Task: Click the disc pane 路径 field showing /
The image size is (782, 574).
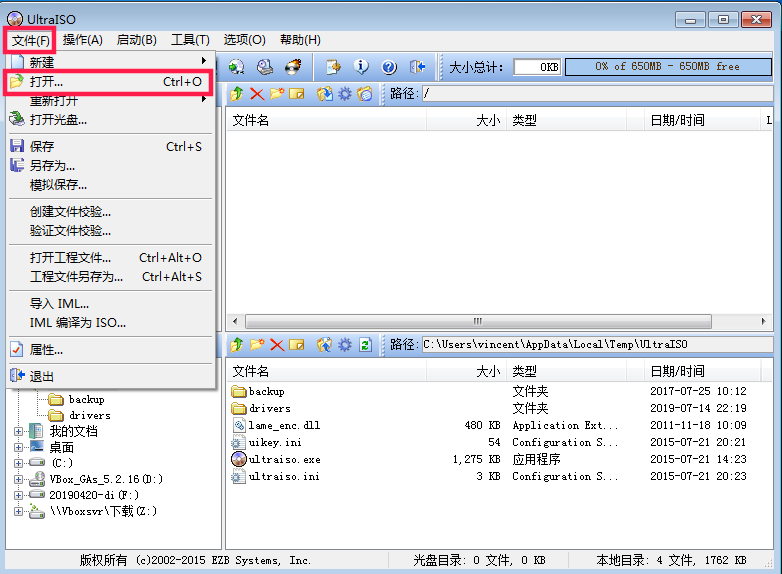Action: 597,93
